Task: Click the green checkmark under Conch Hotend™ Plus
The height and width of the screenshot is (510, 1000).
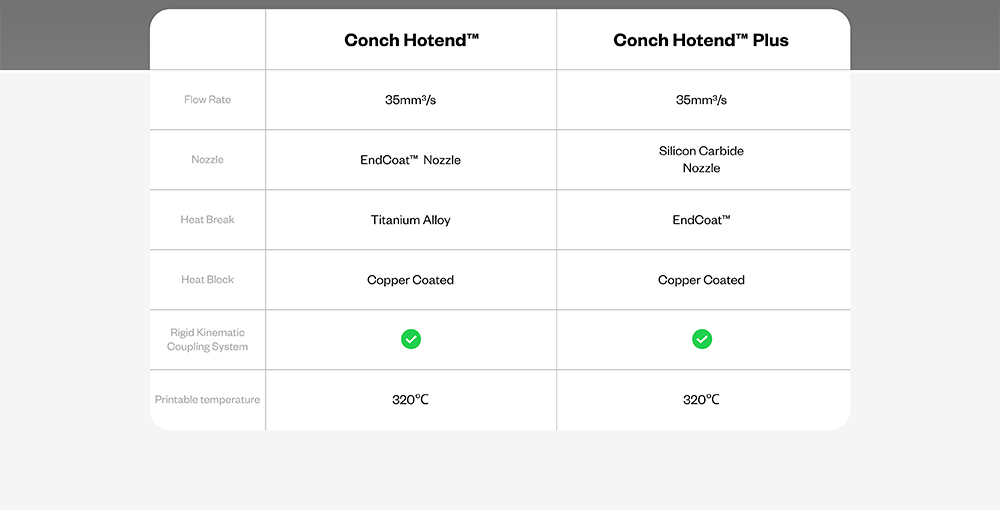Action: click(702, 340)
